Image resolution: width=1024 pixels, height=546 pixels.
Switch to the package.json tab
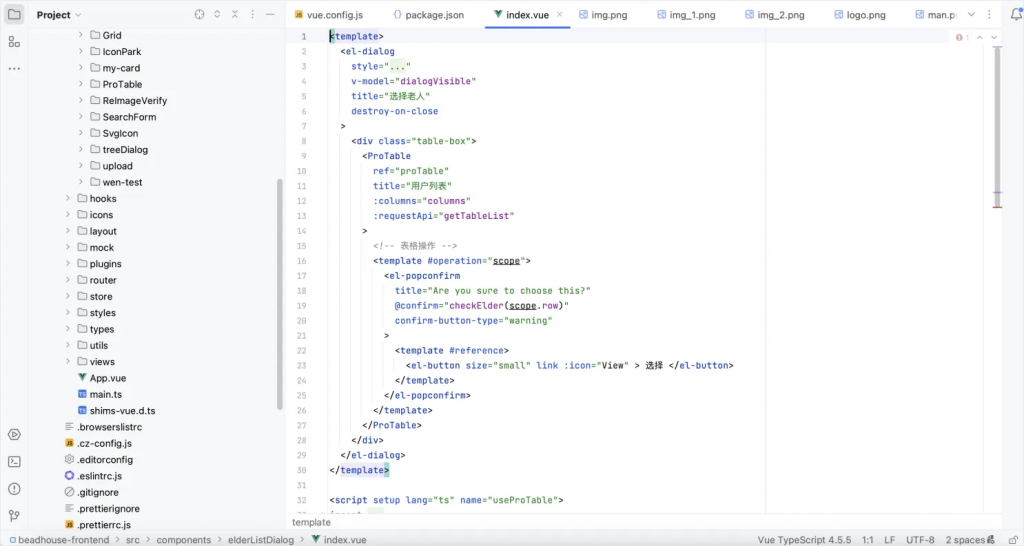(x=427, y=15)
